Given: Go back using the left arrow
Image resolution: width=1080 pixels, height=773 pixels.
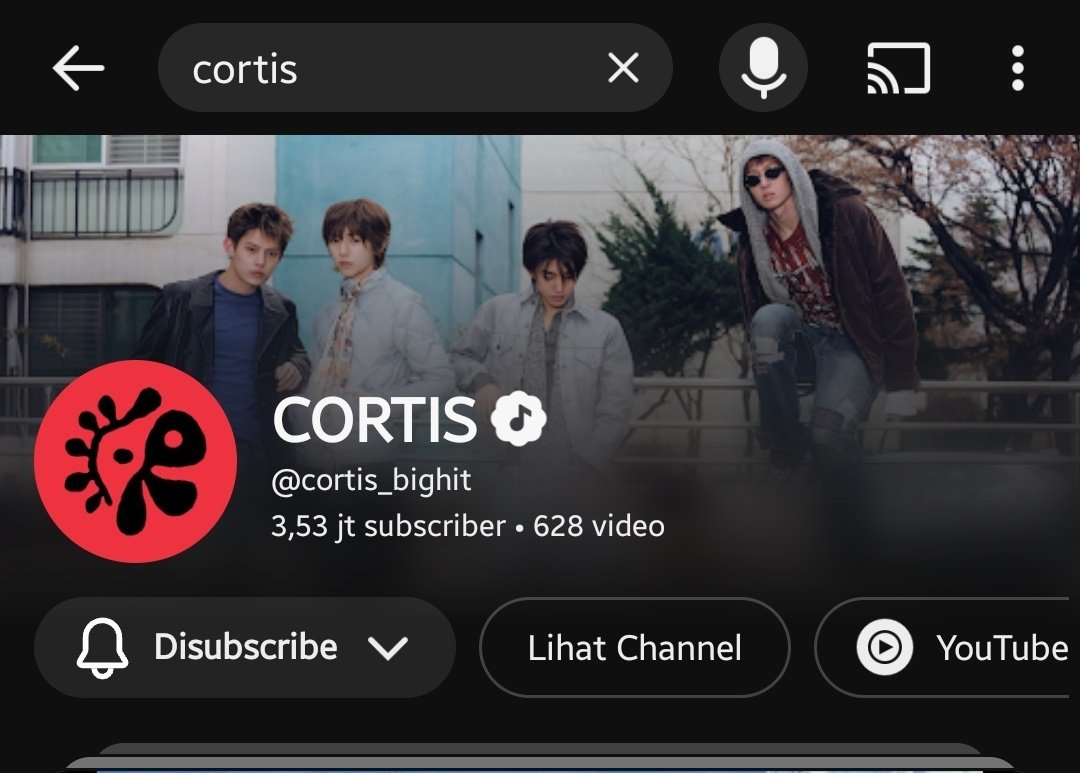Looking at the screenshot, I should 78,68.
